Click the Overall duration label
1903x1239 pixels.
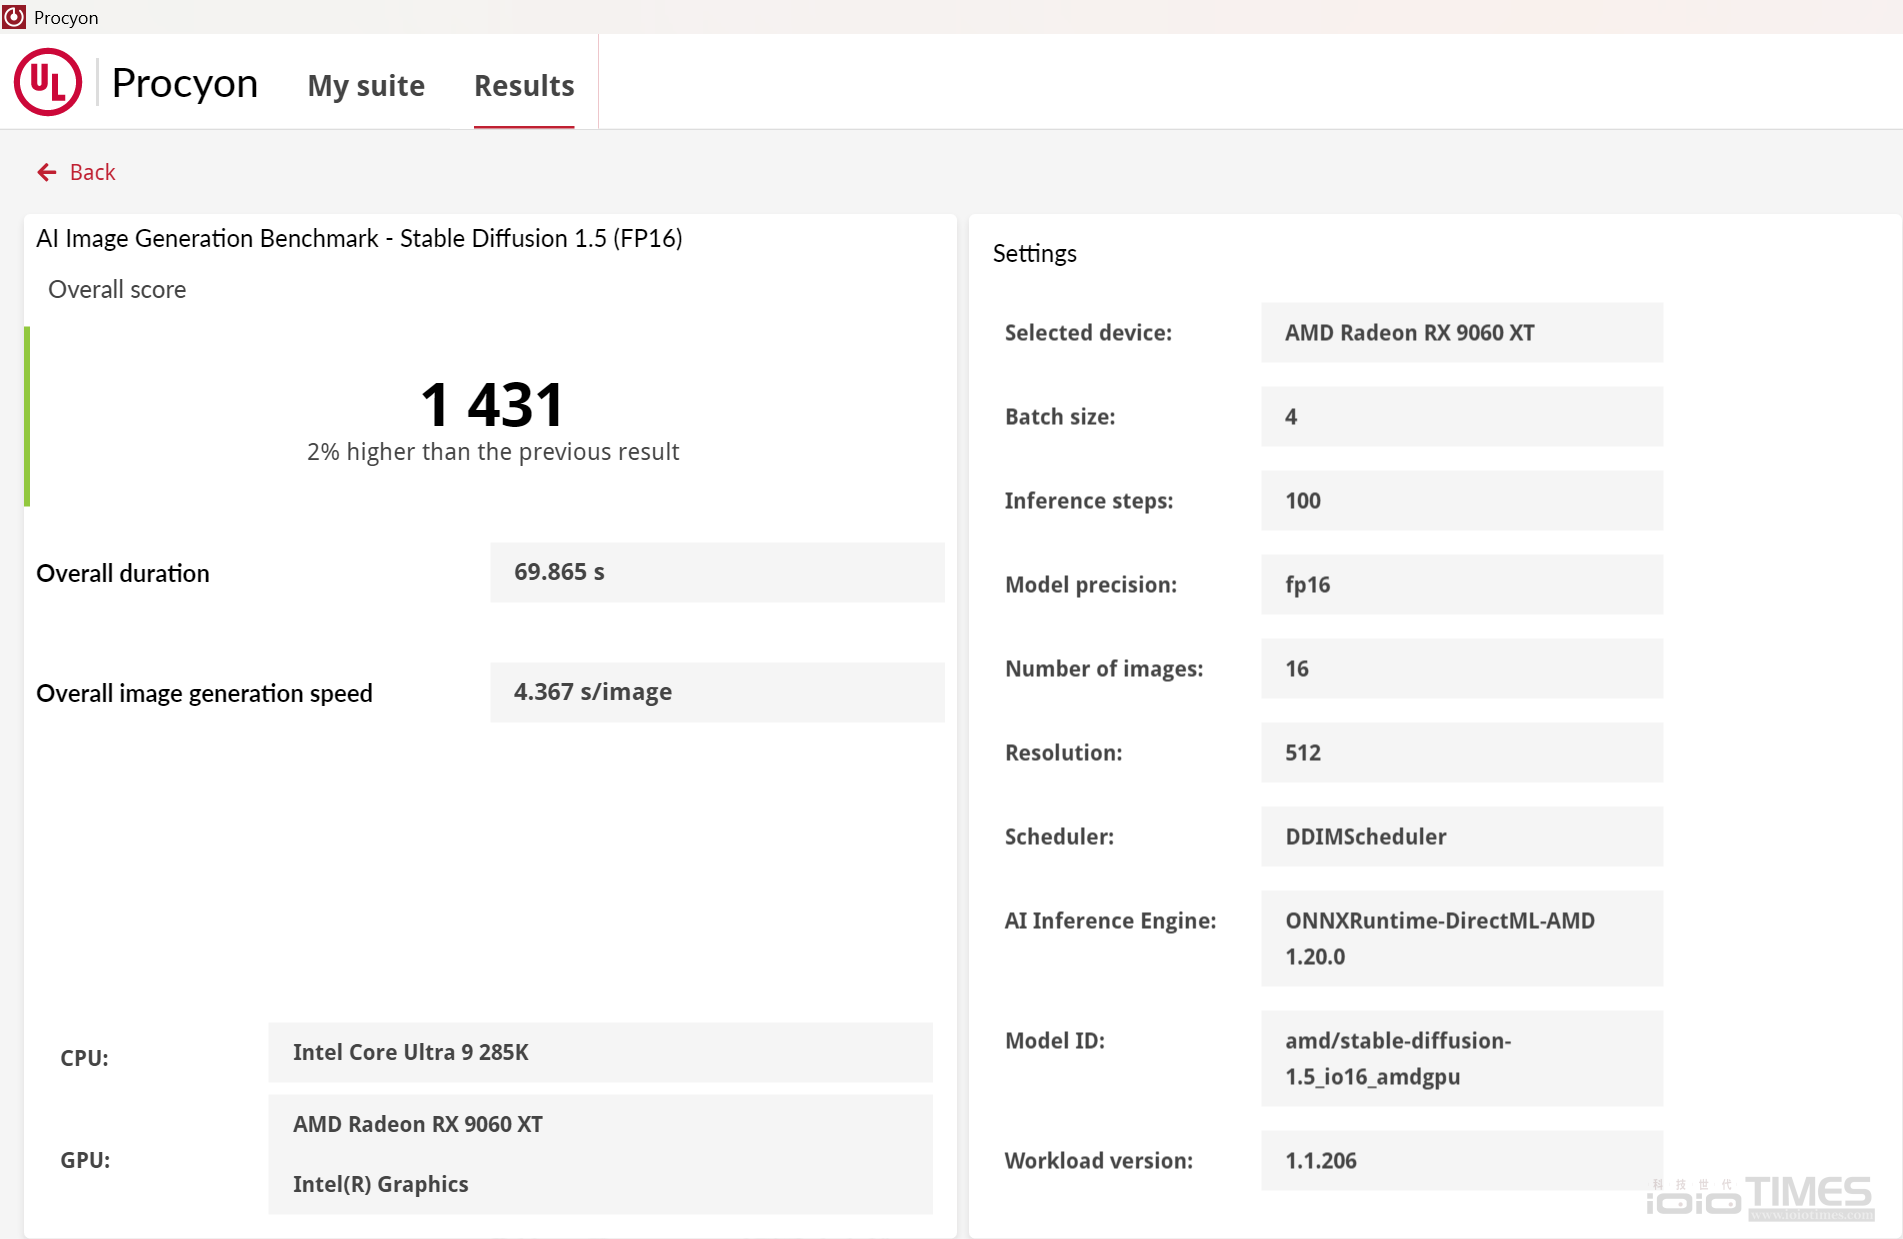[123, 573]
